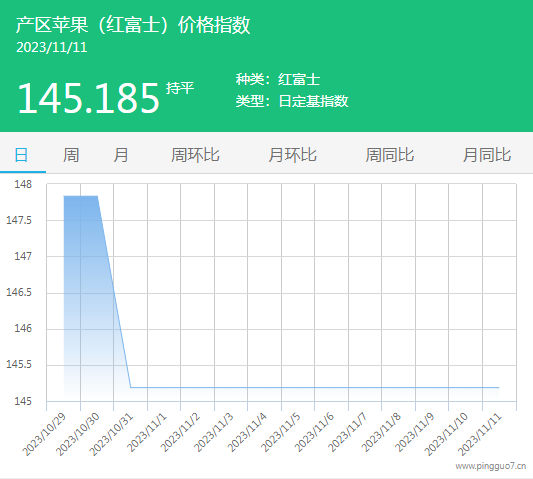The image size is (533, 479).
Task: Select the 日 daily tab
Action: 21,155
